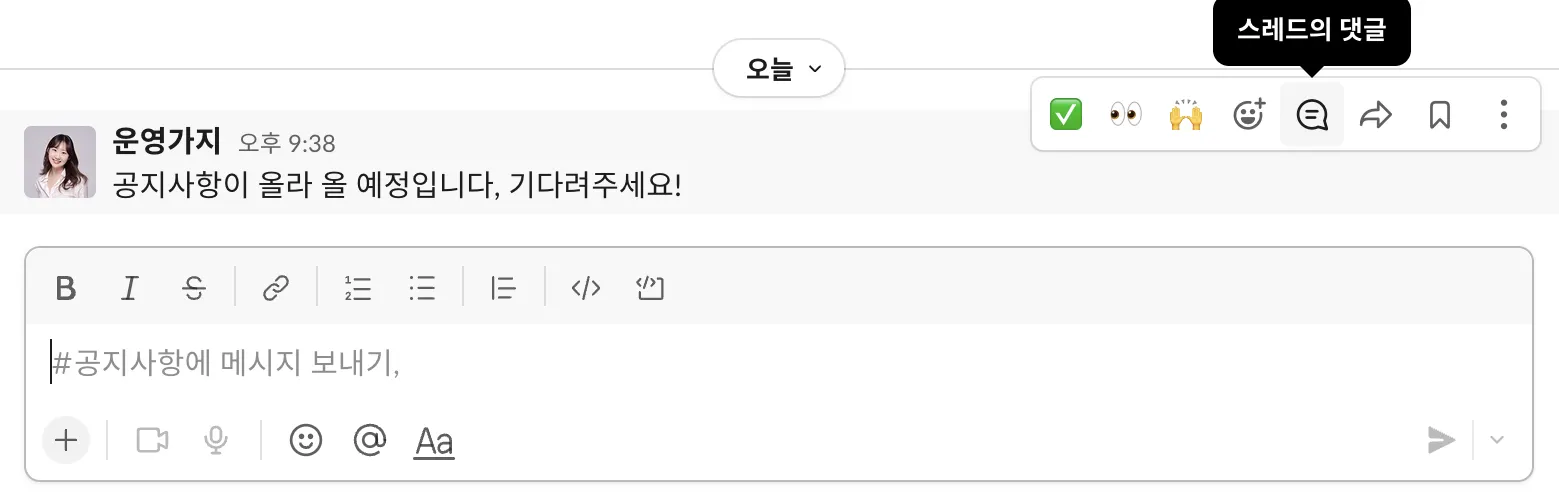1559x503 pixels.
Task: Insert a code block
Action: click(650, 289)
